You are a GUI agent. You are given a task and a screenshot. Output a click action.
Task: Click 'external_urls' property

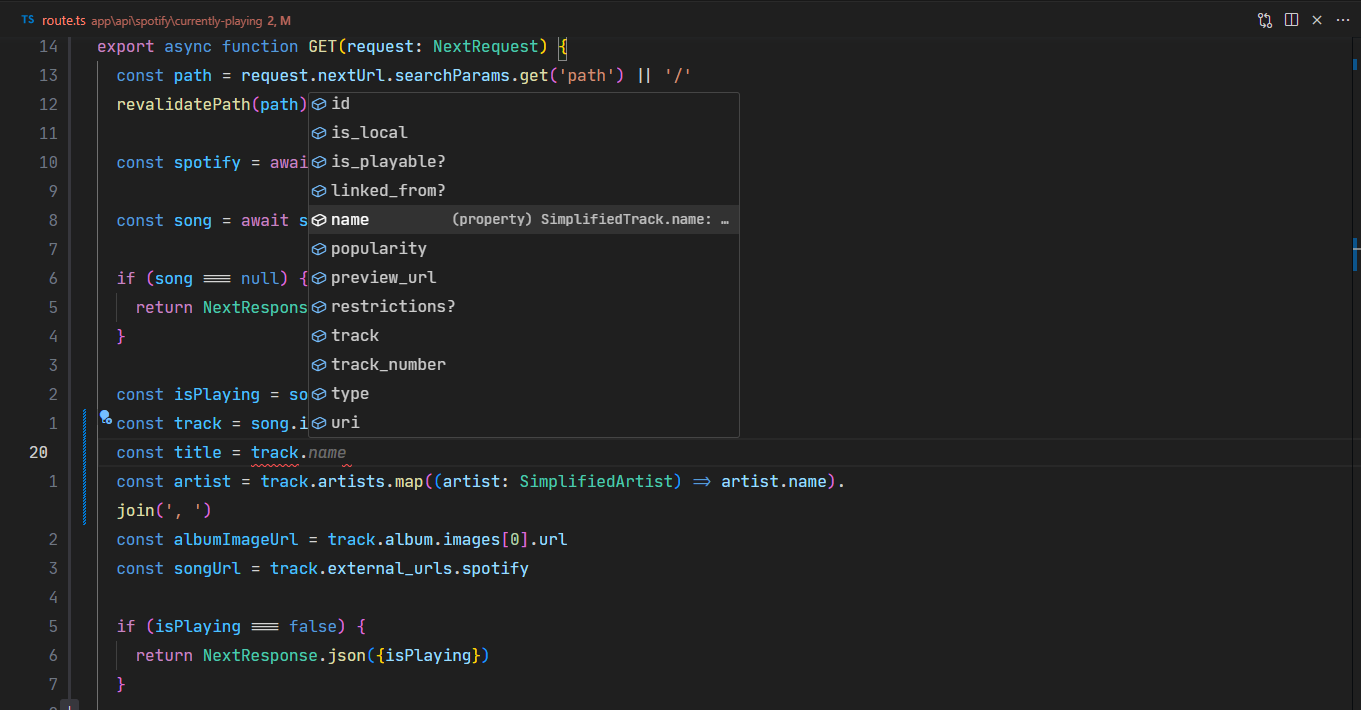(390, 568)
